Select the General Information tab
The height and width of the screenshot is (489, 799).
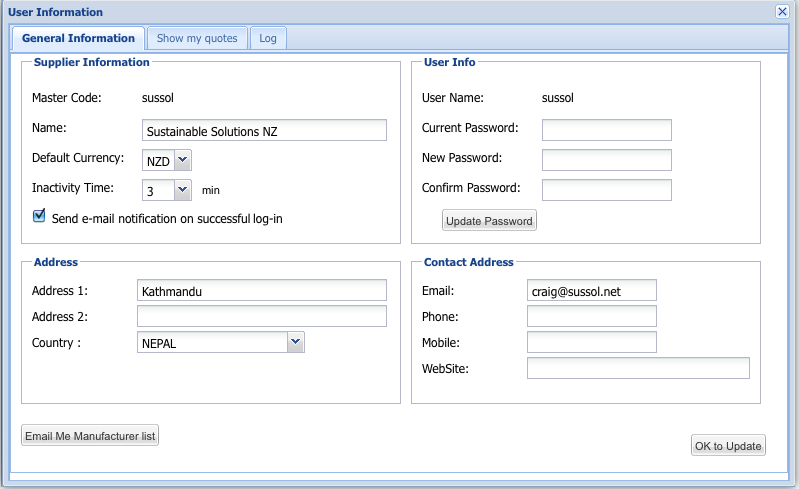point(78,38)
